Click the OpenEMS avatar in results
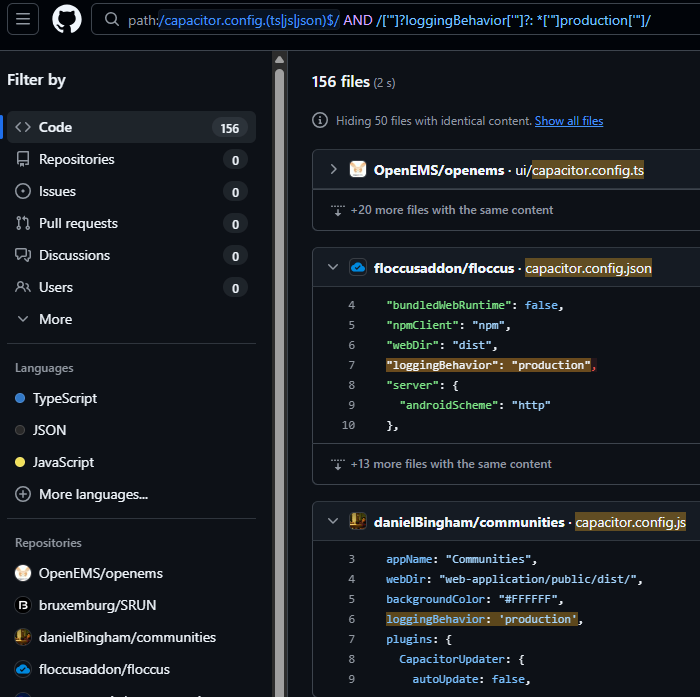Viewport: 700px width, 697px height. coord(358,170)
